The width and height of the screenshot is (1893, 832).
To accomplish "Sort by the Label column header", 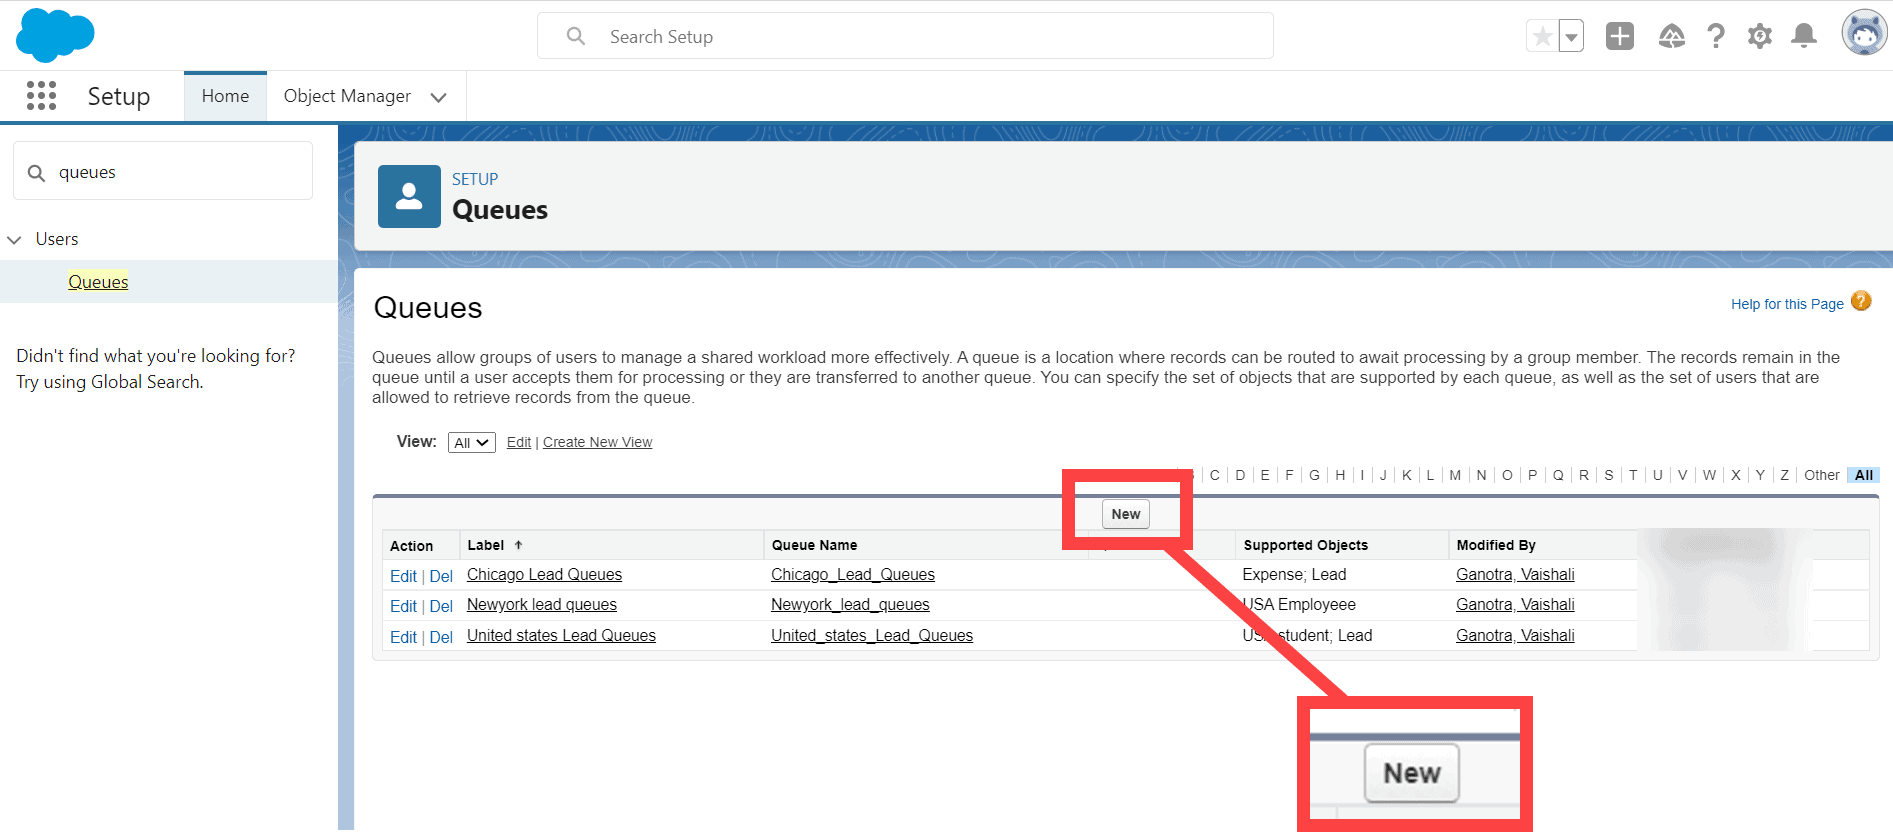I will pos(486,545).
